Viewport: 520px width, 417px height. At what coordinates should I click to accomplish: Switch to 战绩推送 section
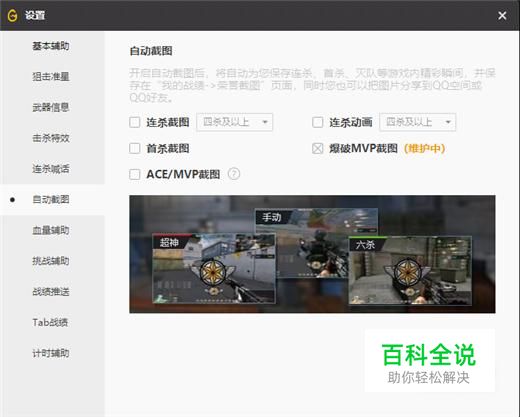pyautogui.click(x=52, y=291)
